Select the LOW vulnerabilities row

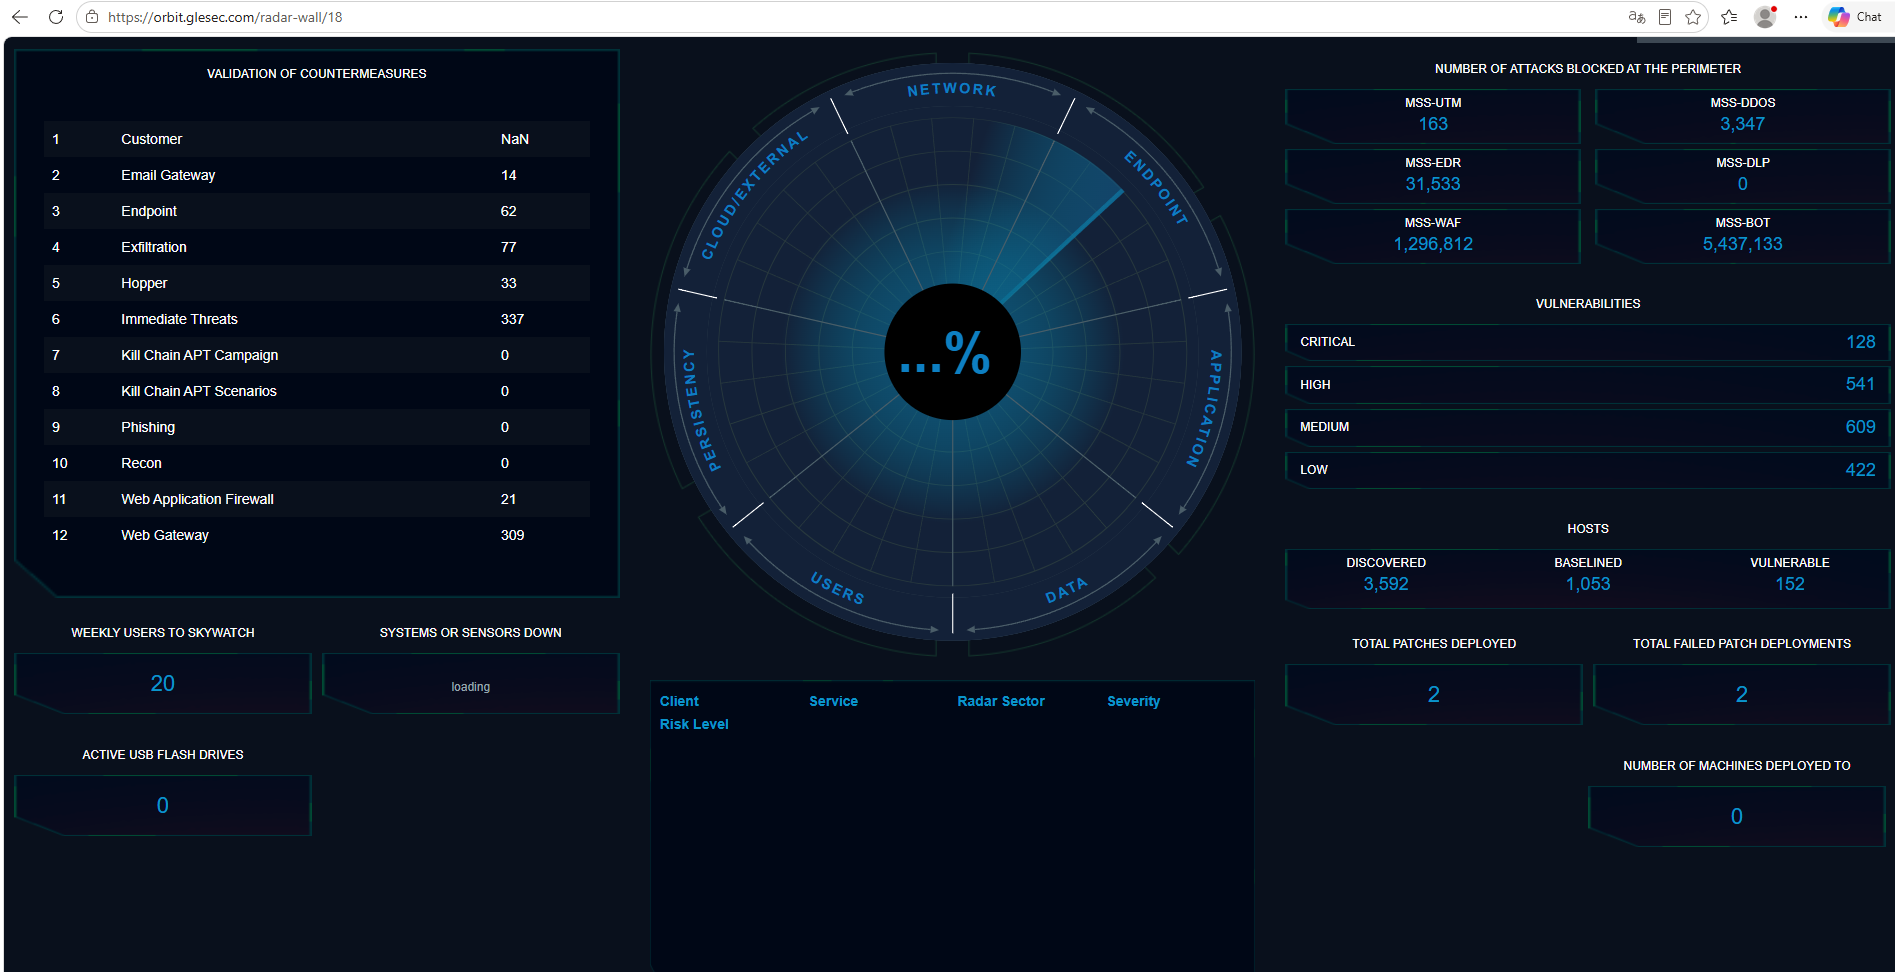(1588, 470)
